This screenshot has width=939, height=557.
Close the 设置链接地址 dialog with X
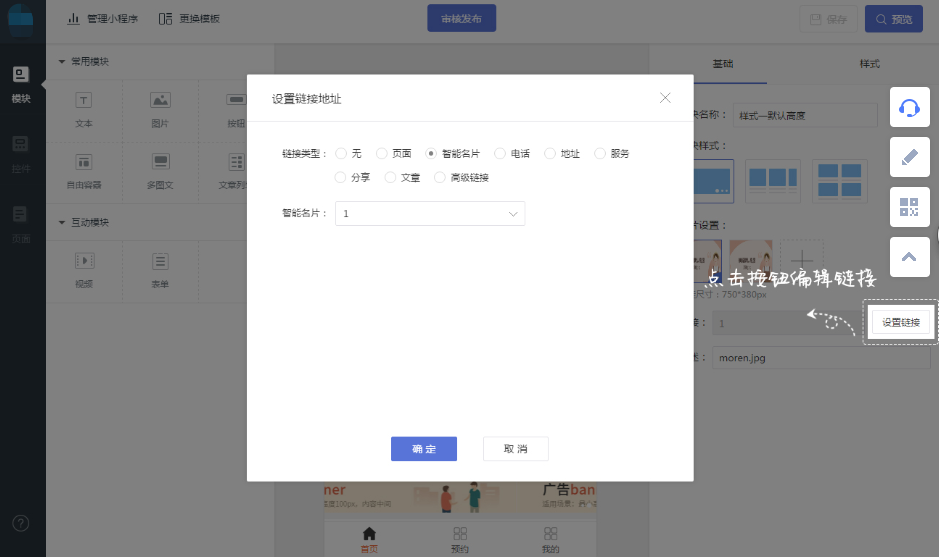[x=665, y=98]
